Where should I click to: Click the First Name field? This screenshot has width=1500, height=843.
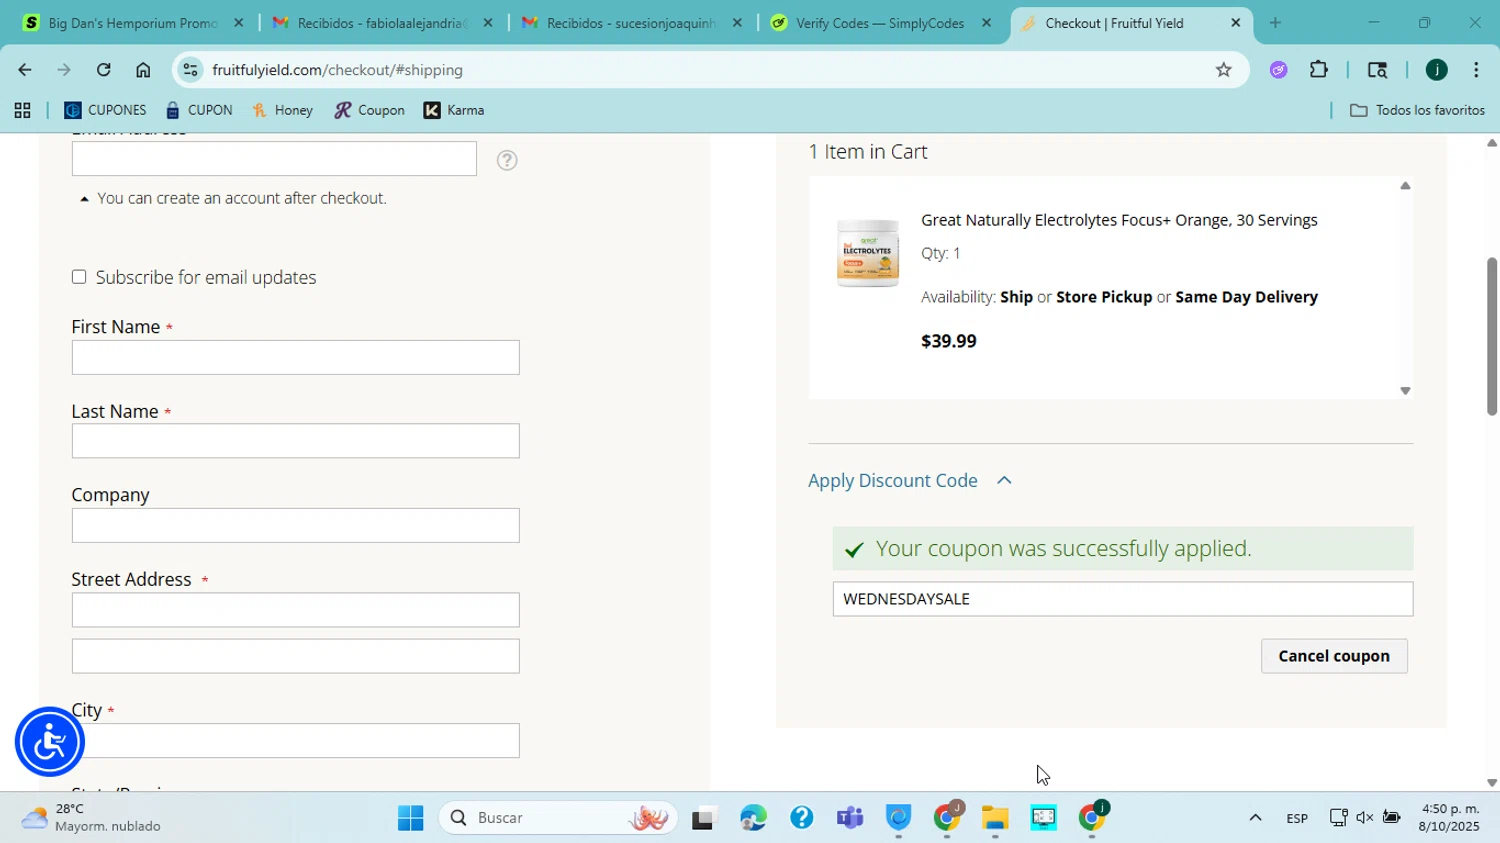(x=295, y=357)
